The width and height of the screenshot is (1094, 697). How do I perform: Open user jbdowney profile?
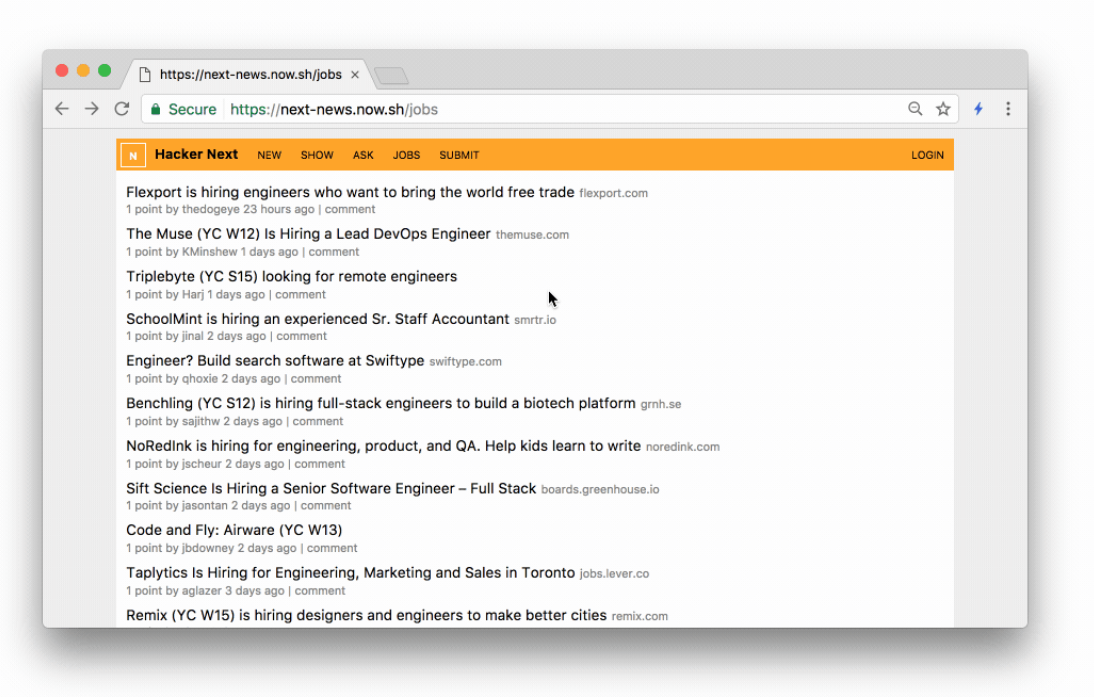(208, 548)
